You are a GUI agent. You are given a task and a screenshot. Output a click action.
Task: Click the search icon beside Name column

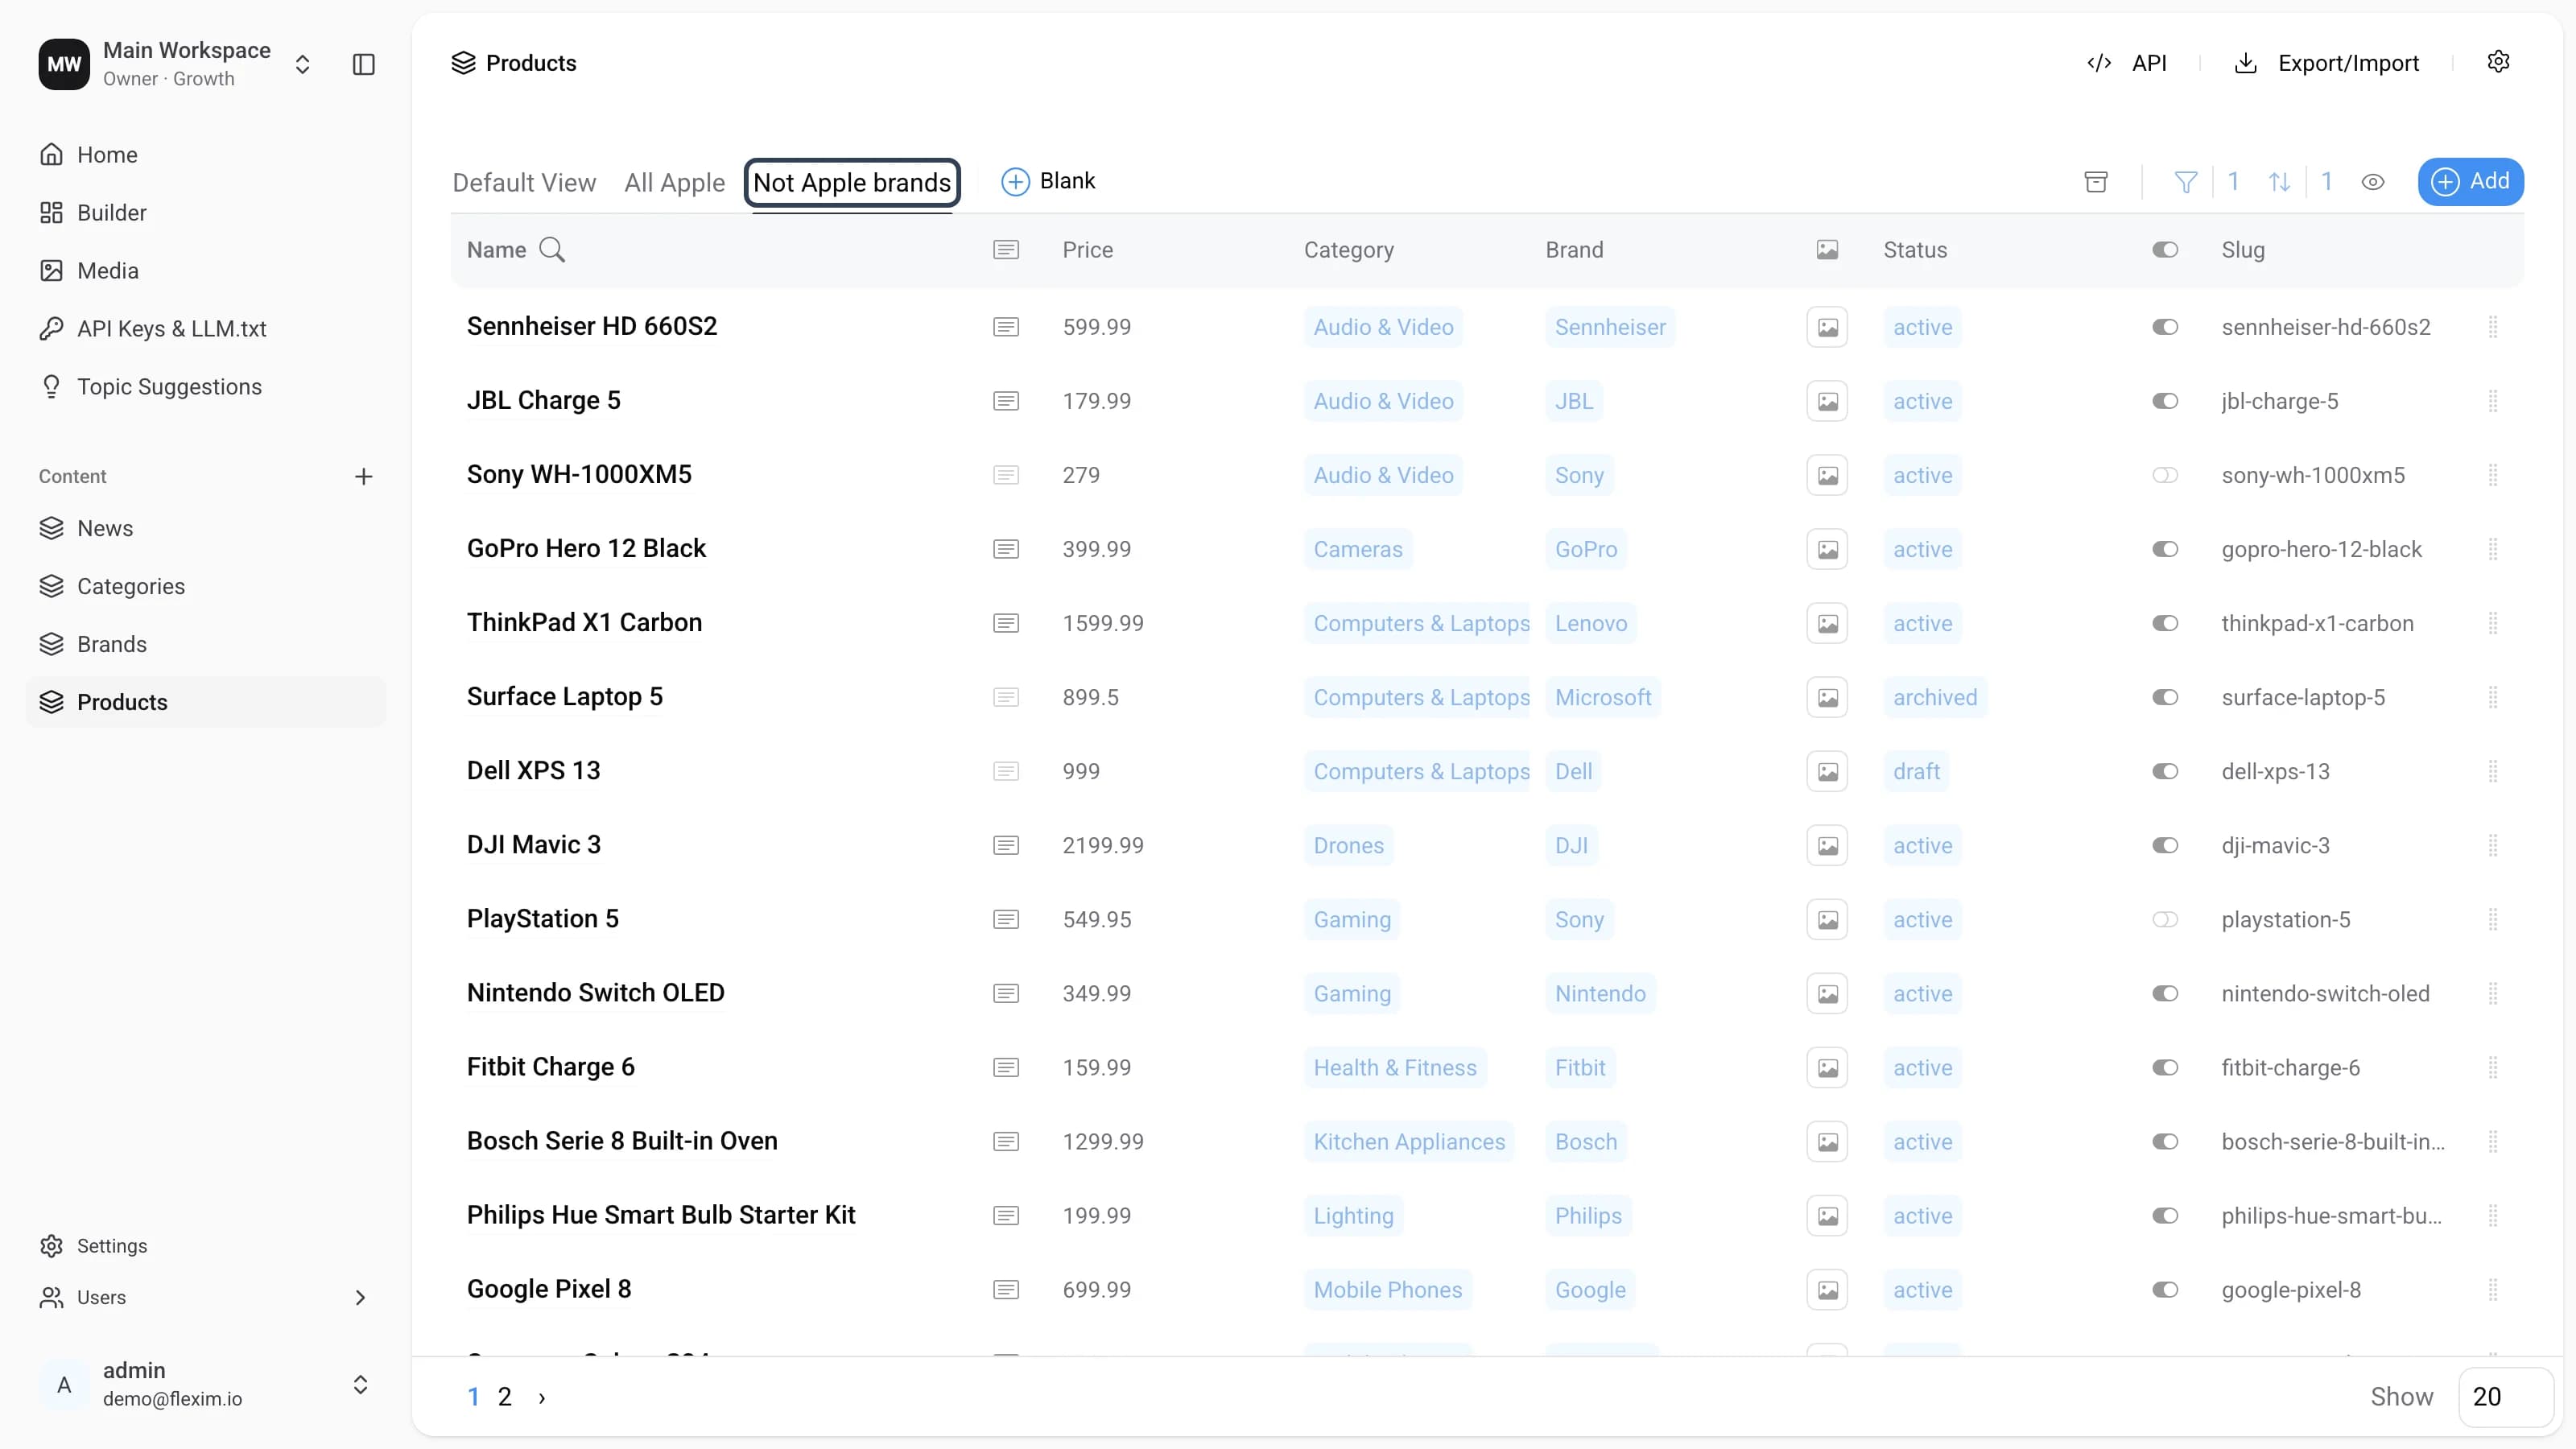click(552, 249)
